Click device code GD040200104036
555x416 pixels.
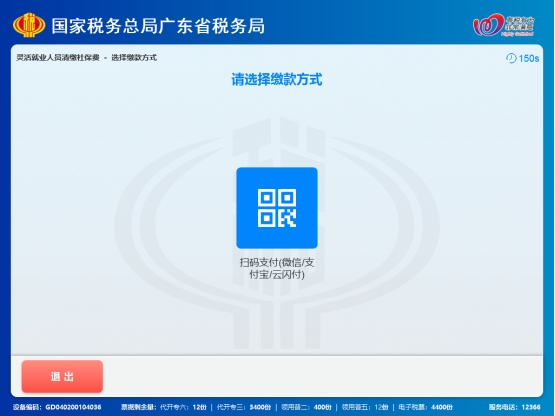73,407
